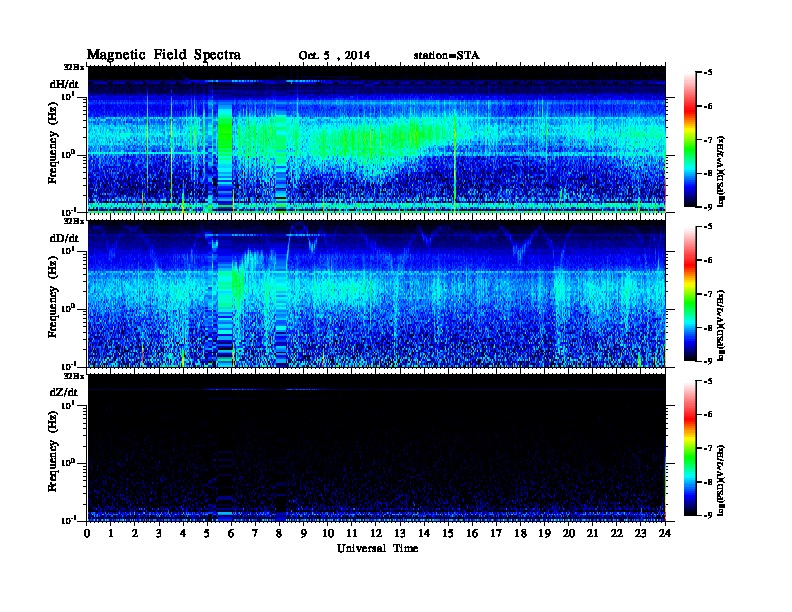
Task: Click hour 9 tick label on the Universal Time axis
Action: coord(304,534)
